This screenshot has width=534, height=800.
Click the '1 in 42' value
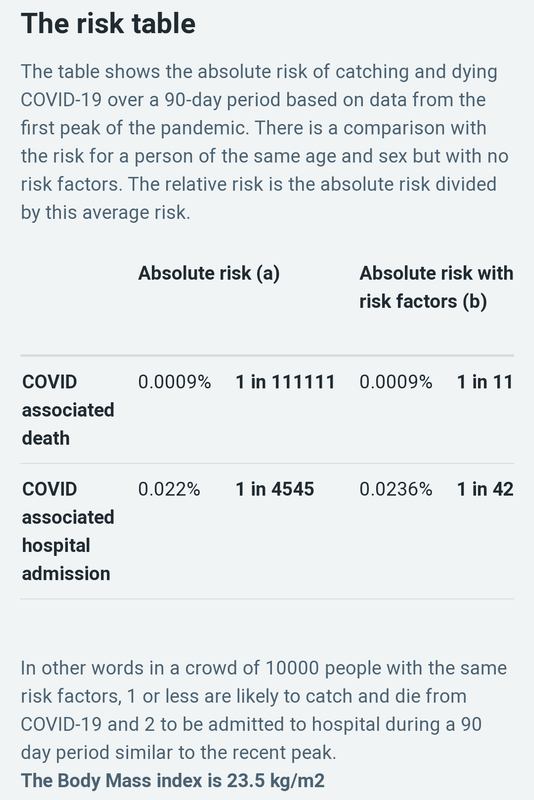485,489
